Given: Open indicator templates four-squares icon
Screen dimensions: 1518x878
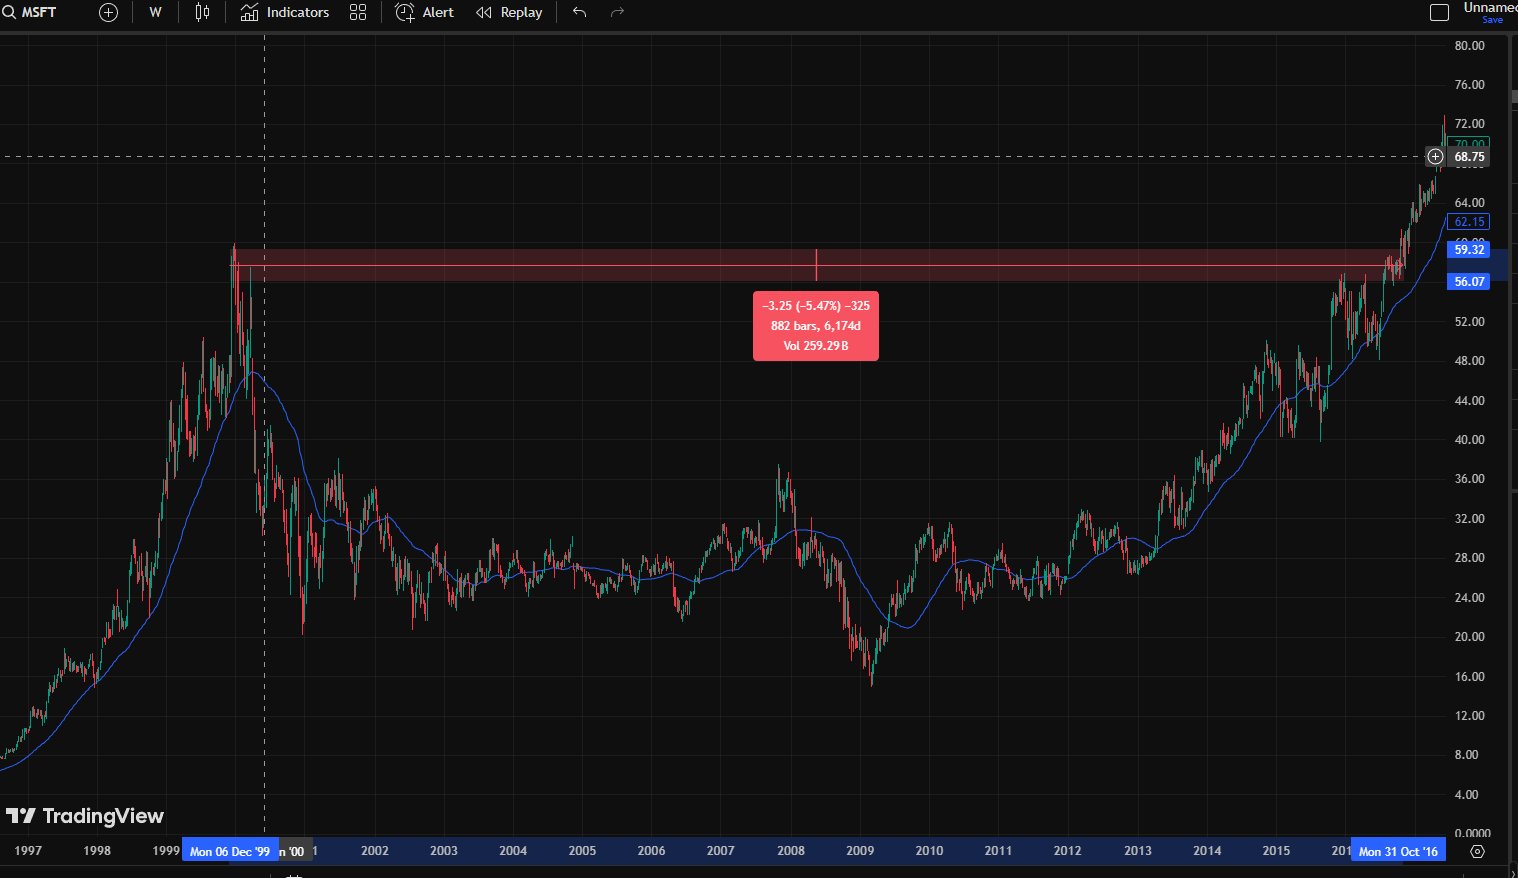Looking at the screenshot, I should pos(358,13).
